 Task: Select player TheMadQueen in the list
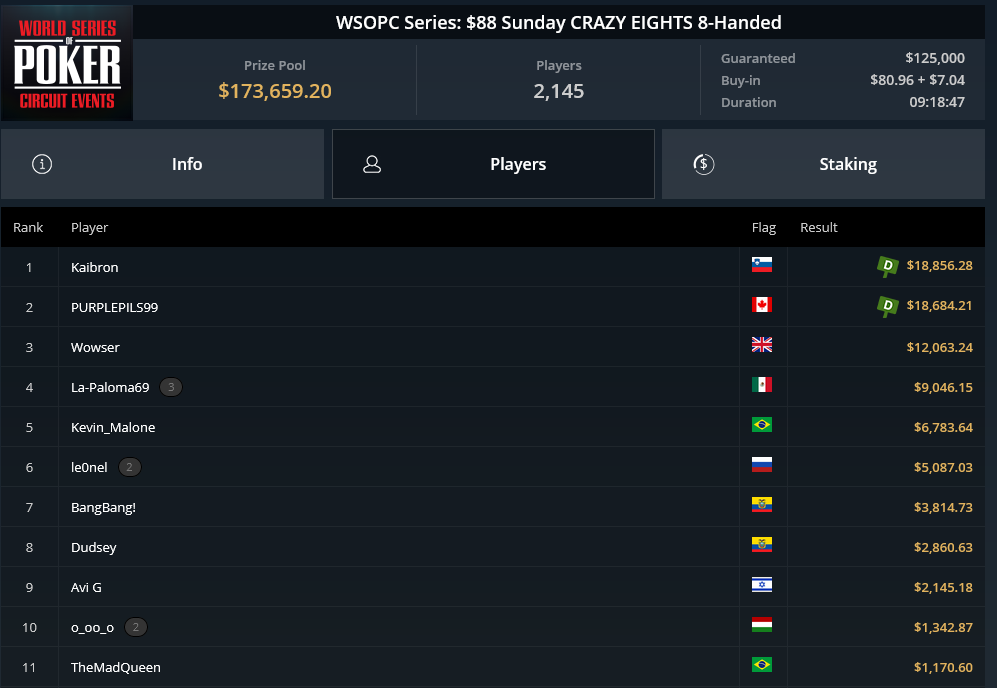point(116,667)
